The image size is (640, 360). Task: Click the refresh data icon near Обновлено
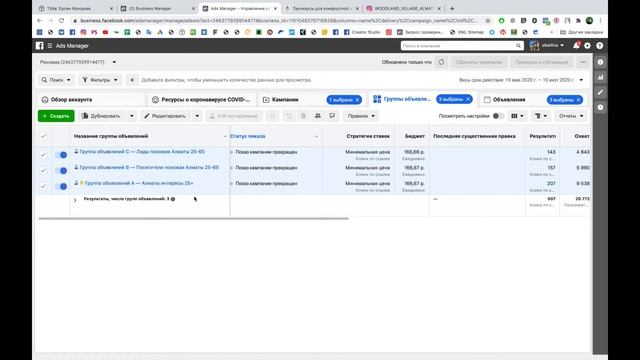click(x=441, y=62)
